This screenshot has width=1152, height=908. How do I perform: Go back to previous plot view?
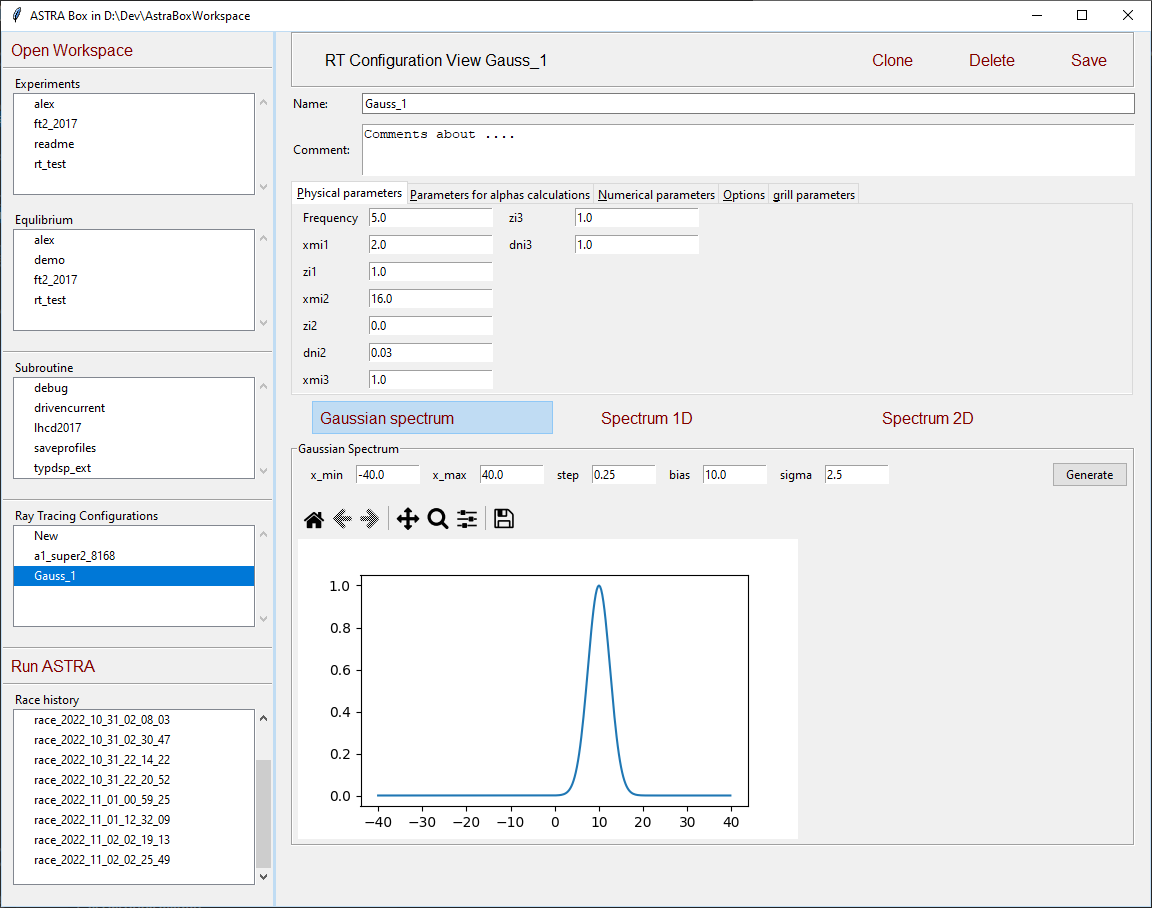(342, 519)
